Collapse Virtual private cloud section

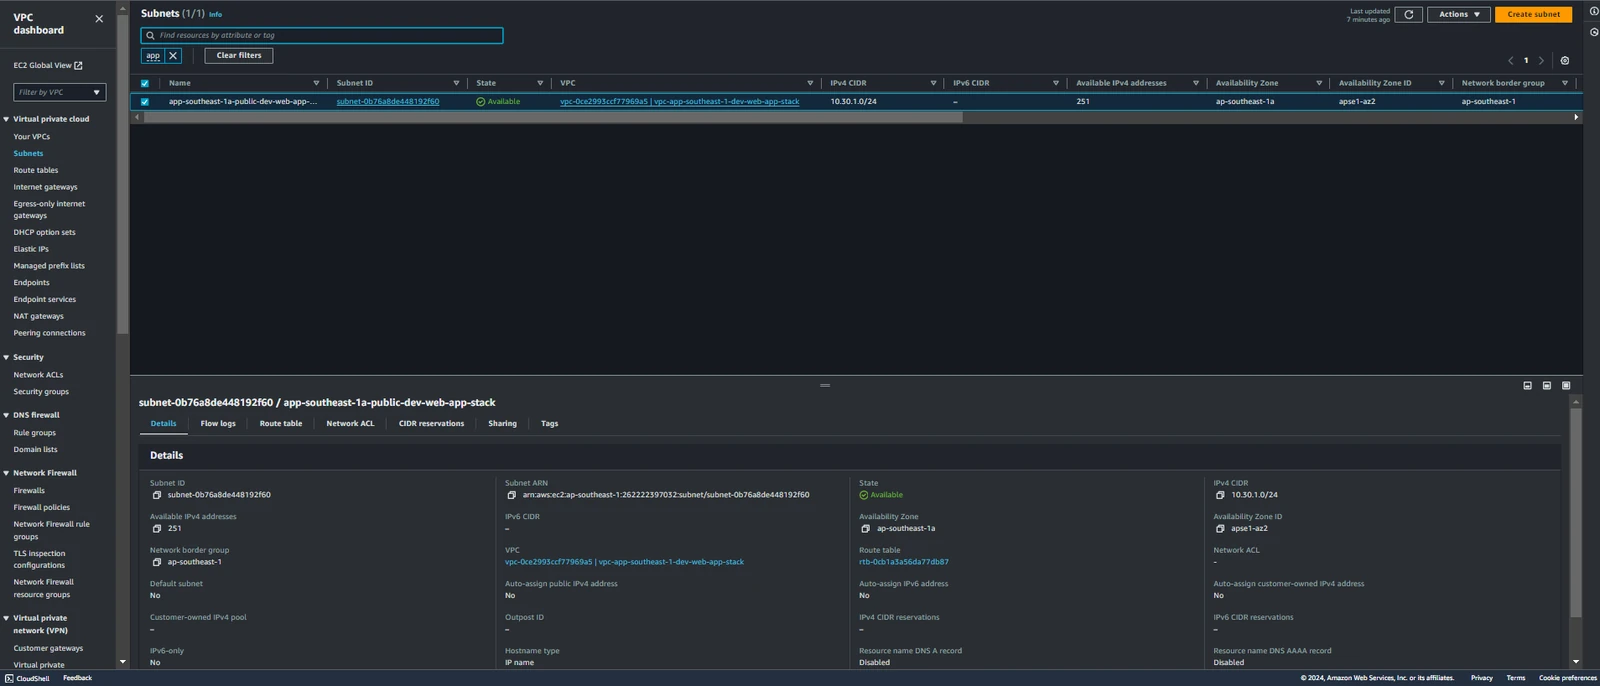(x=6, y=119)
